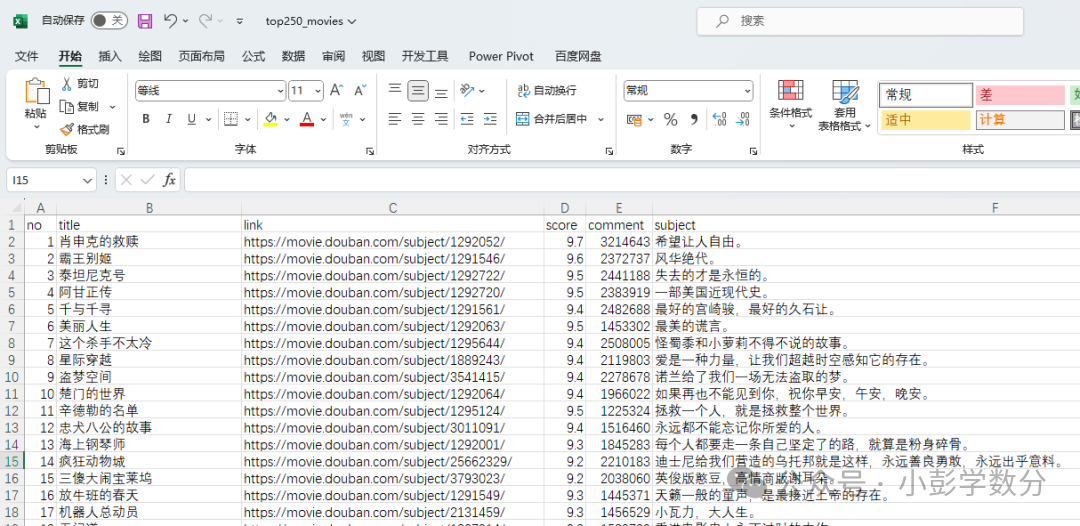The image size is (1080, 526).
Task: Cut selection with scissors icon
Action: [67, 84]
